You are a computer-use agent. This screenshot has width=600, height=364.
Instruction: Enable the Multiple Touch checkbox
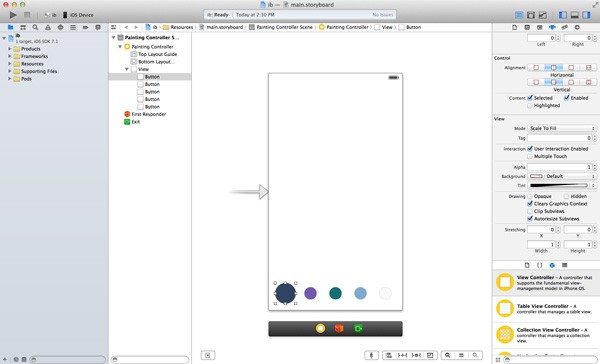(x=530, y=156)
